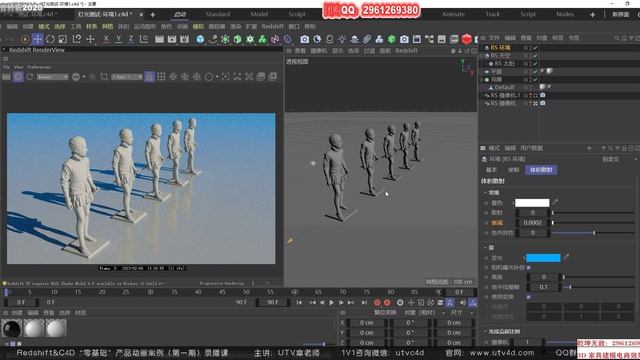
Task: Go to the timeline start button
Action: (x=299, y=302)
